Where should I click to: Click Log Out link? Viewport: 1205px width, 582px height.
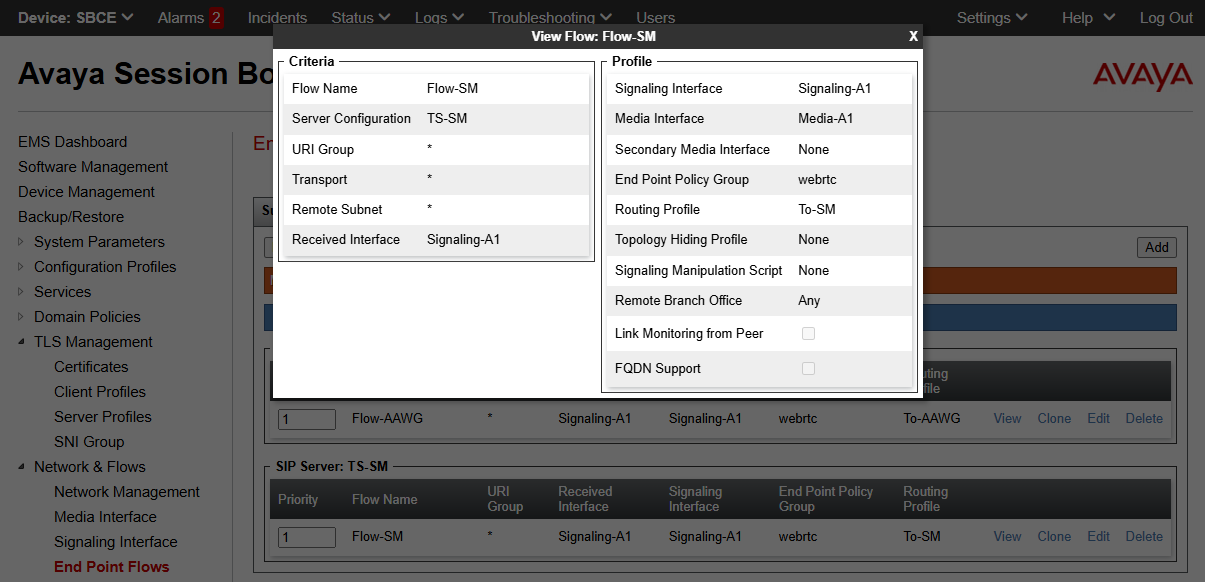(1166, 18)
